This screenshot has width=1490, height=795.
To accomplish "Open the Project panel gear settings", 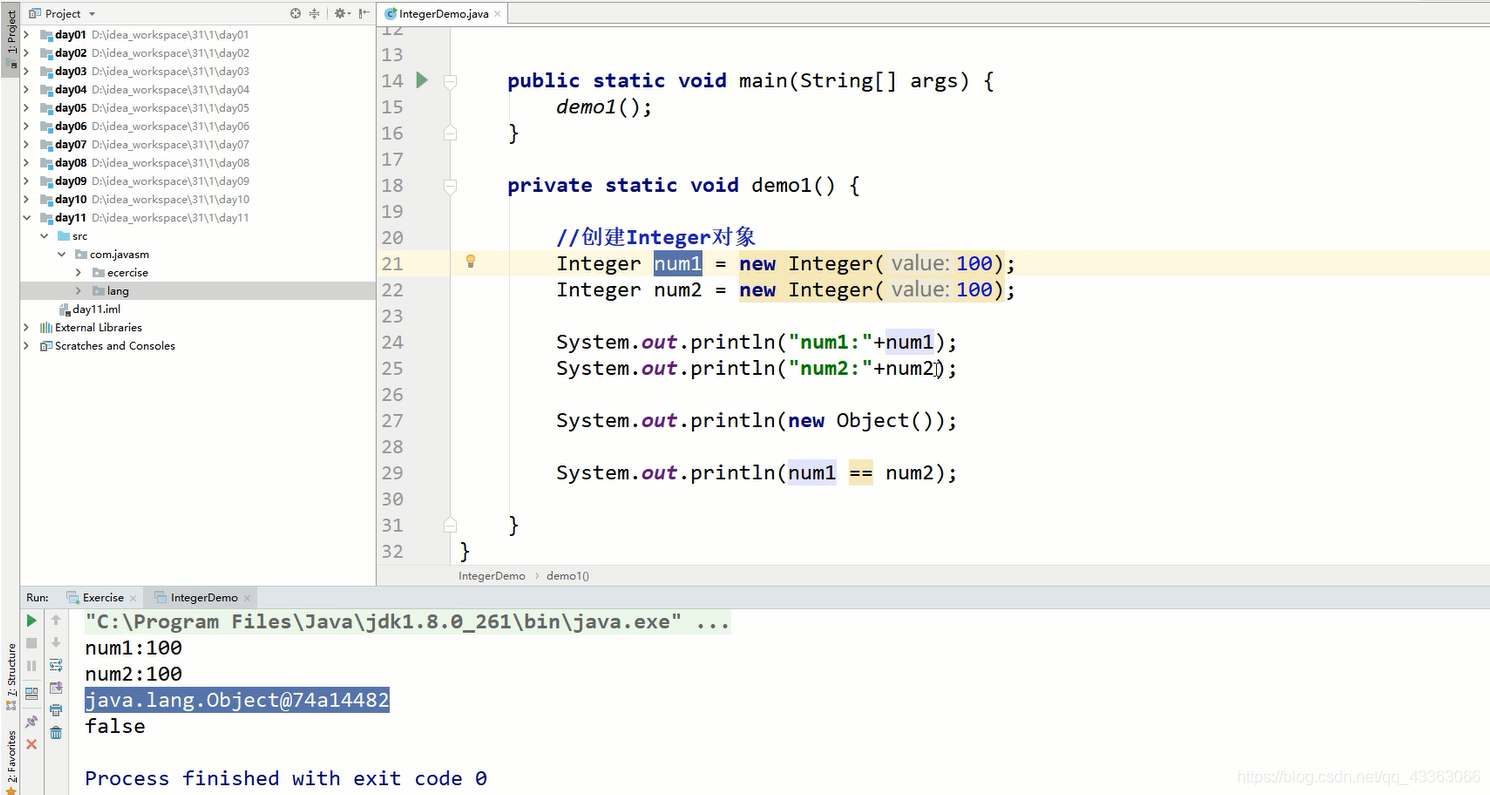I will (341, 14).
